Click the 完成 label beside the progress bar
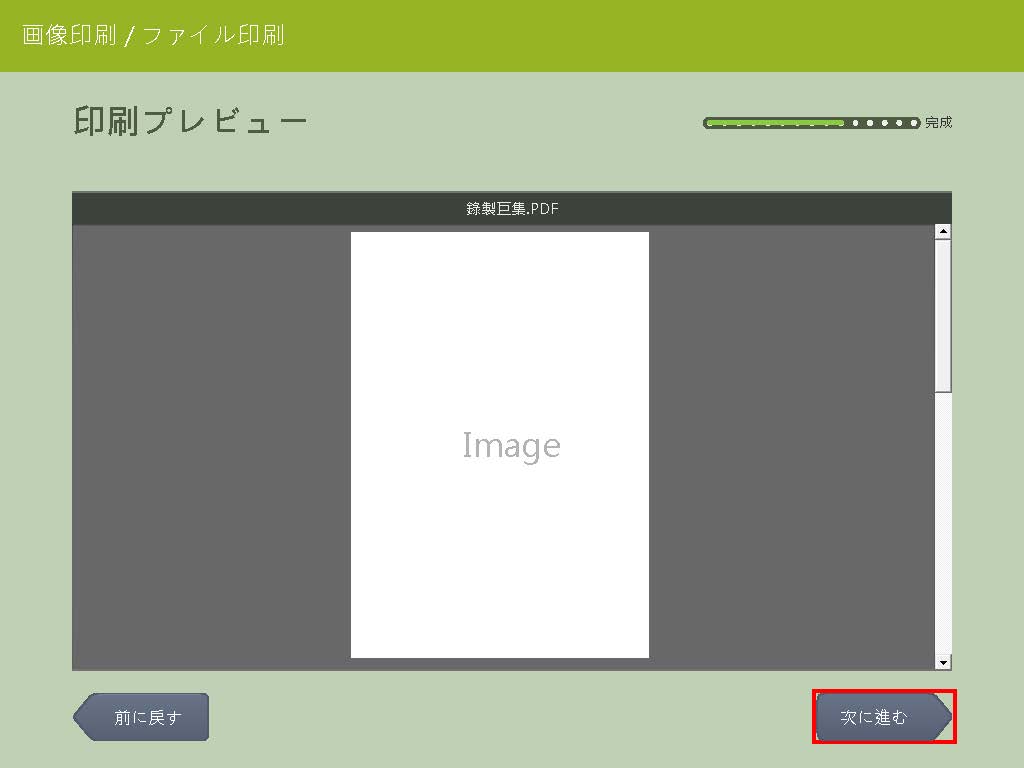The image size is (1024, 768). point(938,122)
